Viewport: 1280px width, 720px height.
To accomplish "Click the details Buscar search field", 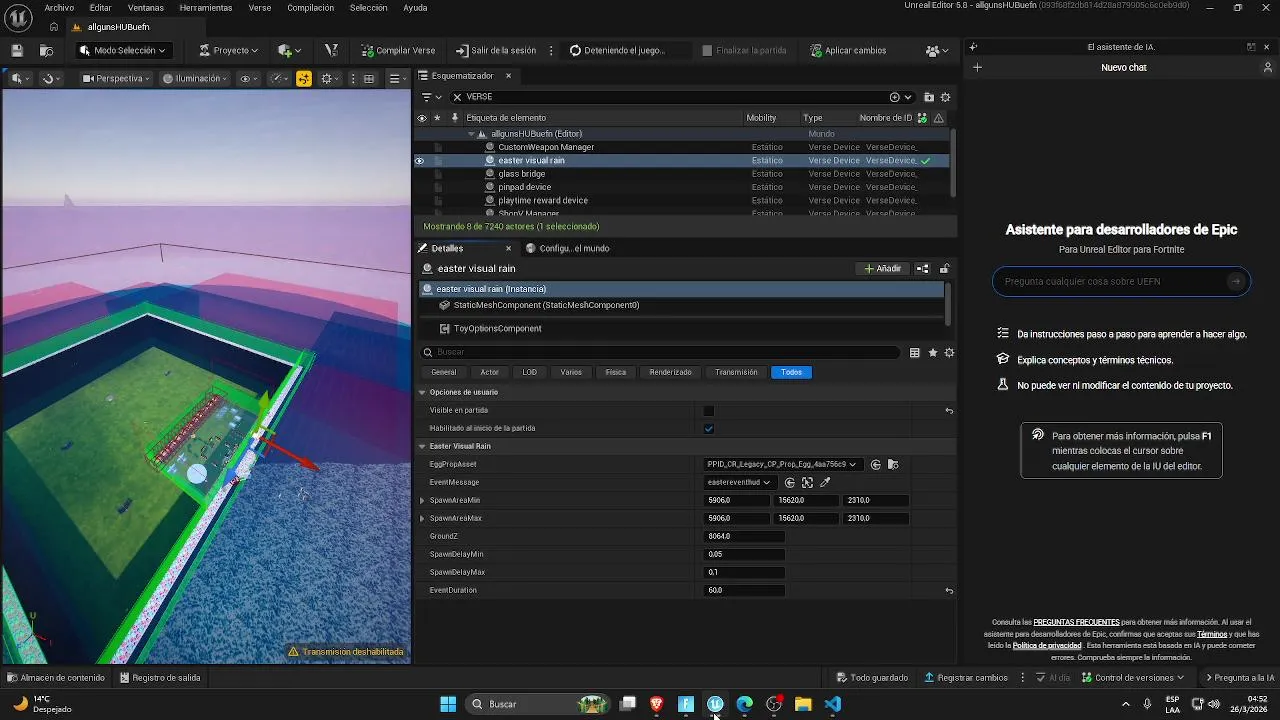I will pos(660,352).
